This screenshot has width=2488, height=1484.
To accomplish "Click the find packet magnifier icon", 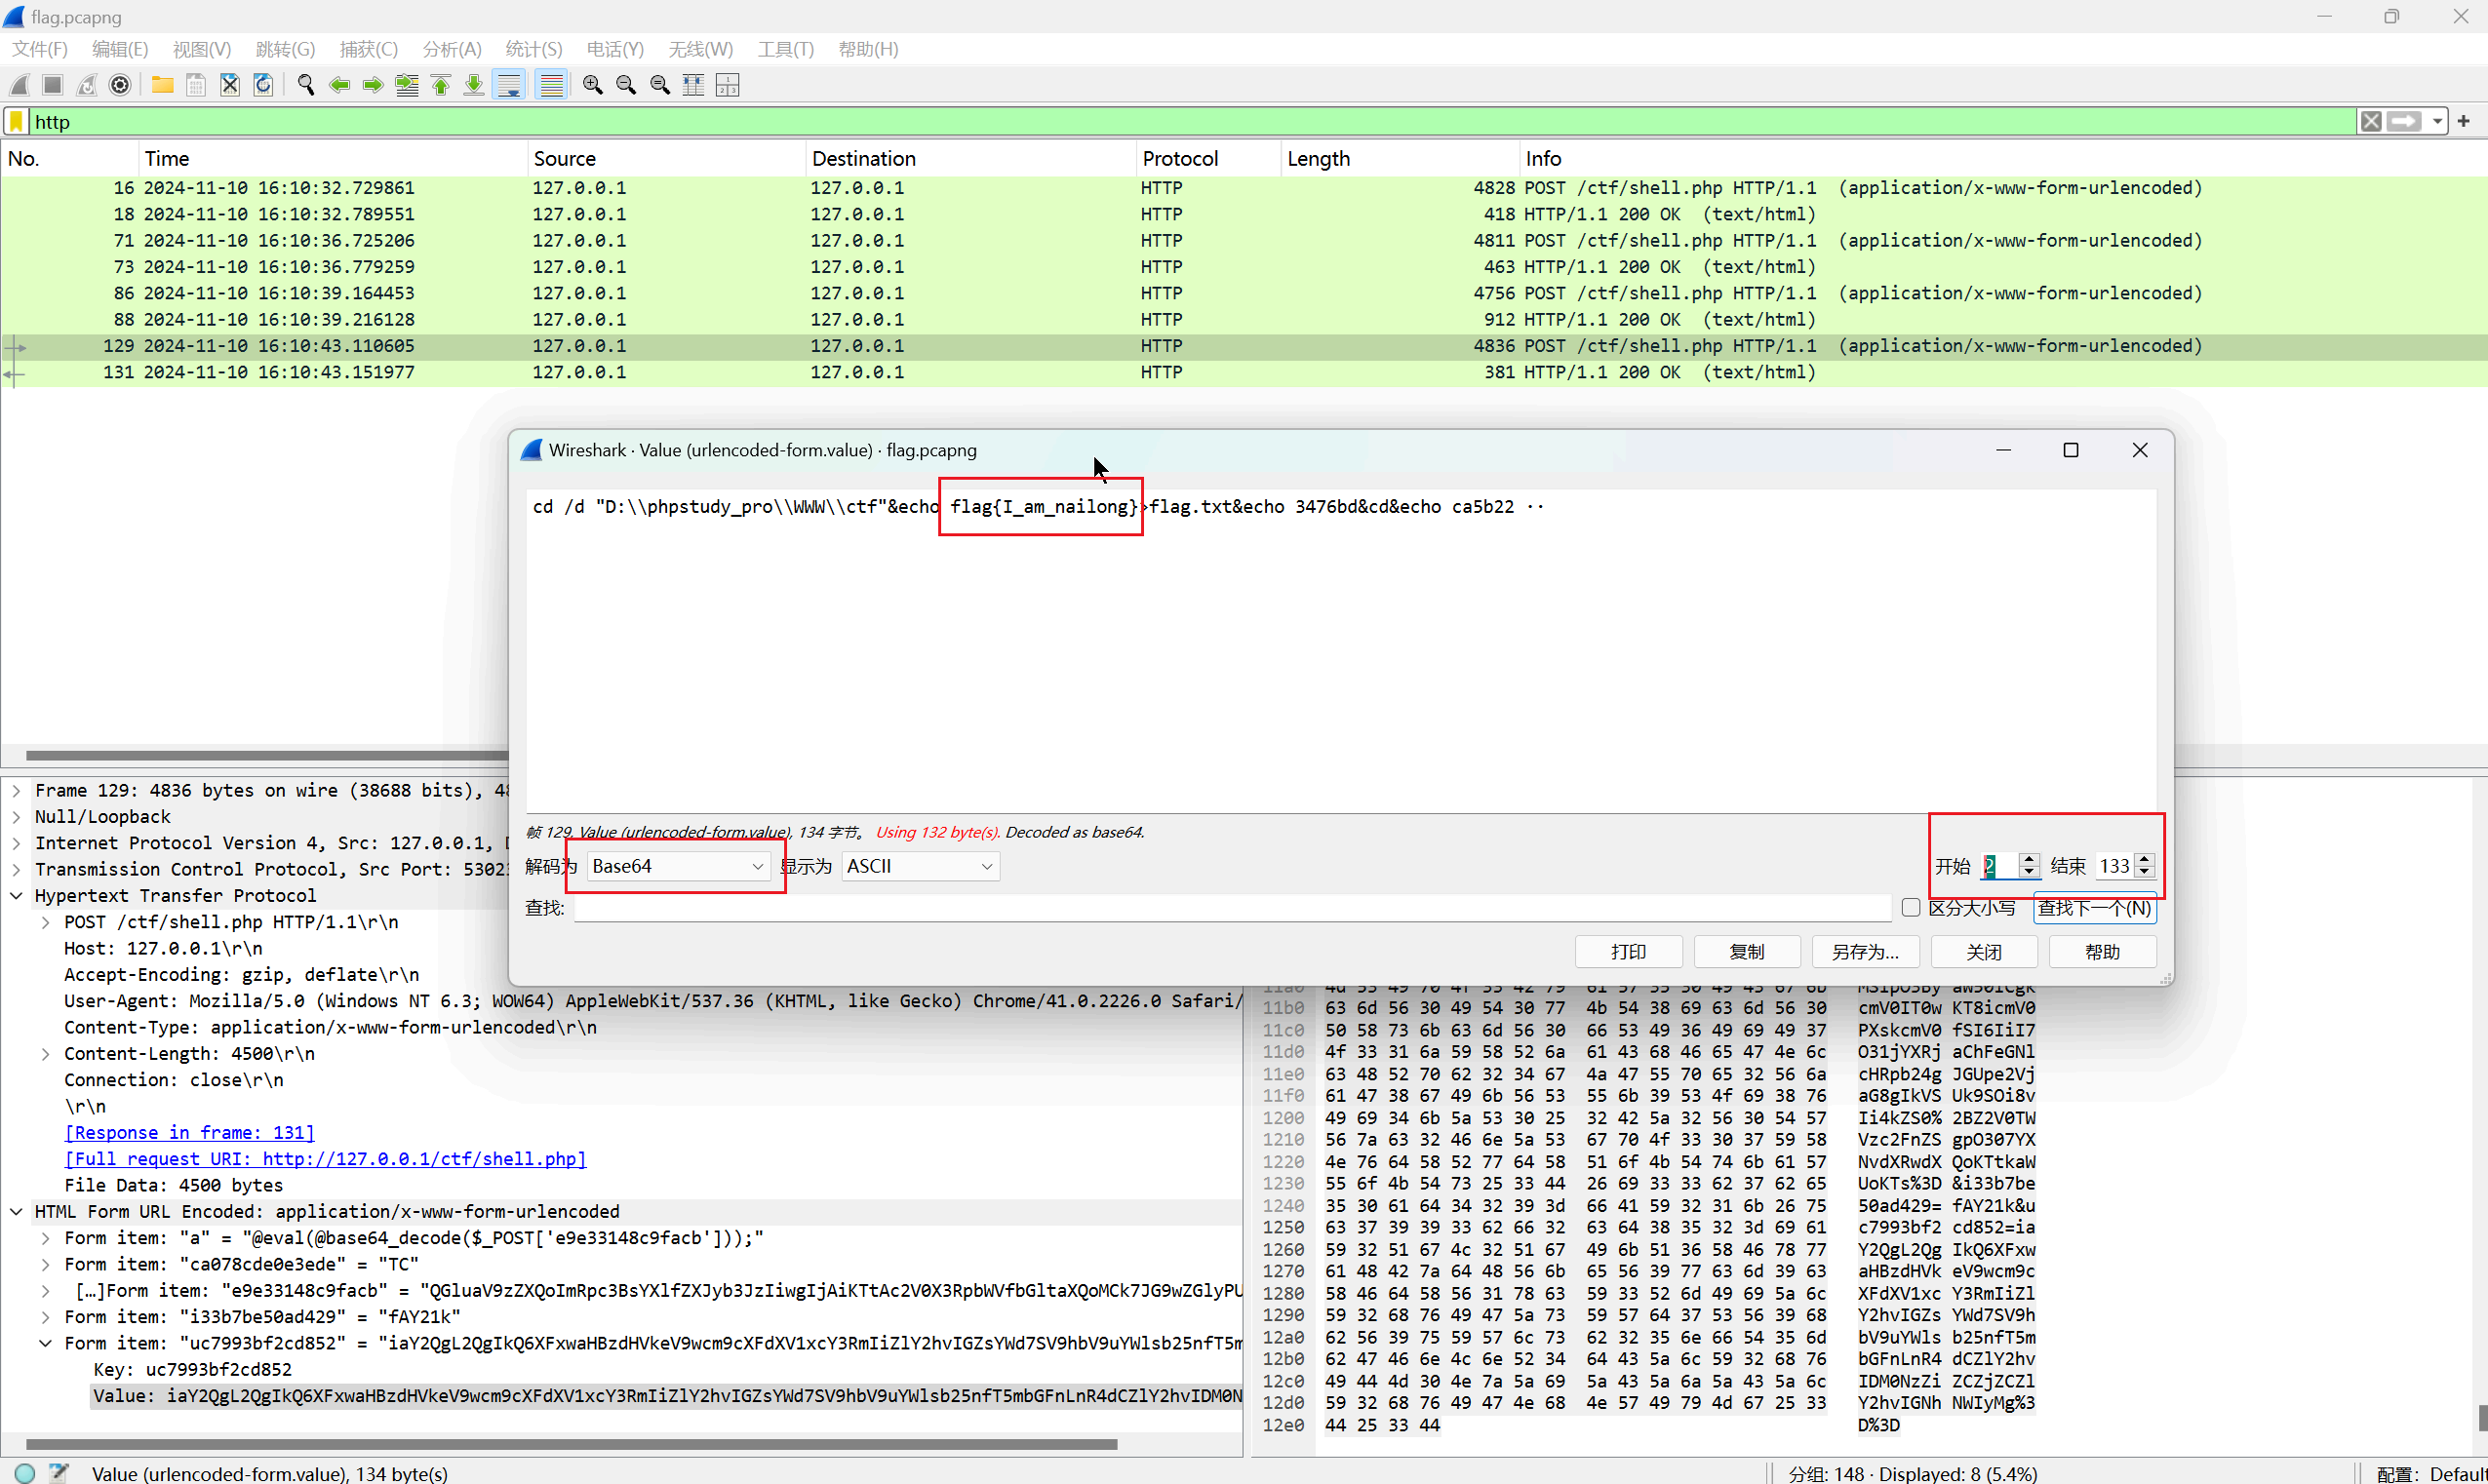I will click(x=306, y=85).
